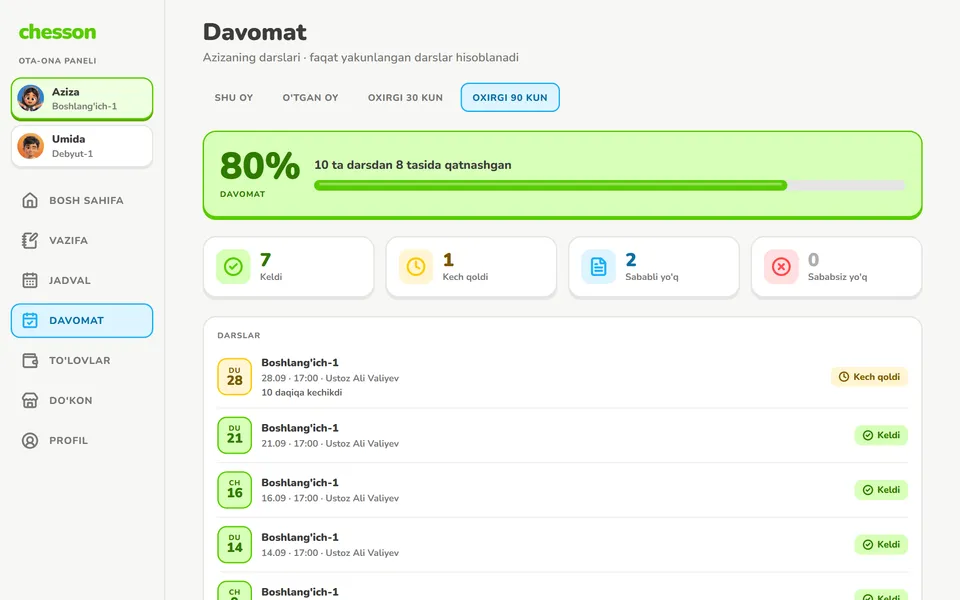Screen dimensions: 960x600
Task: Go to Bosh Sahifa in sidebar
Action: click(x=86, y=200)
